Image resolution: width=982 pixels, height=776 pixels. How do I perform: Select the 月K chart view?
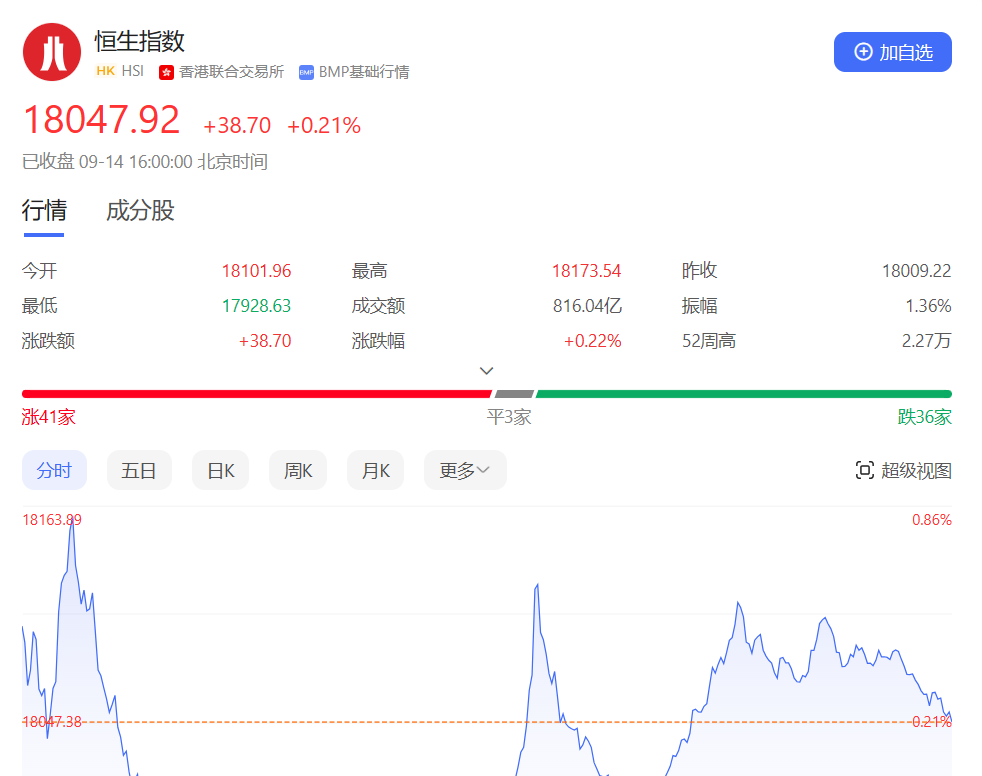tap(376, 470)
